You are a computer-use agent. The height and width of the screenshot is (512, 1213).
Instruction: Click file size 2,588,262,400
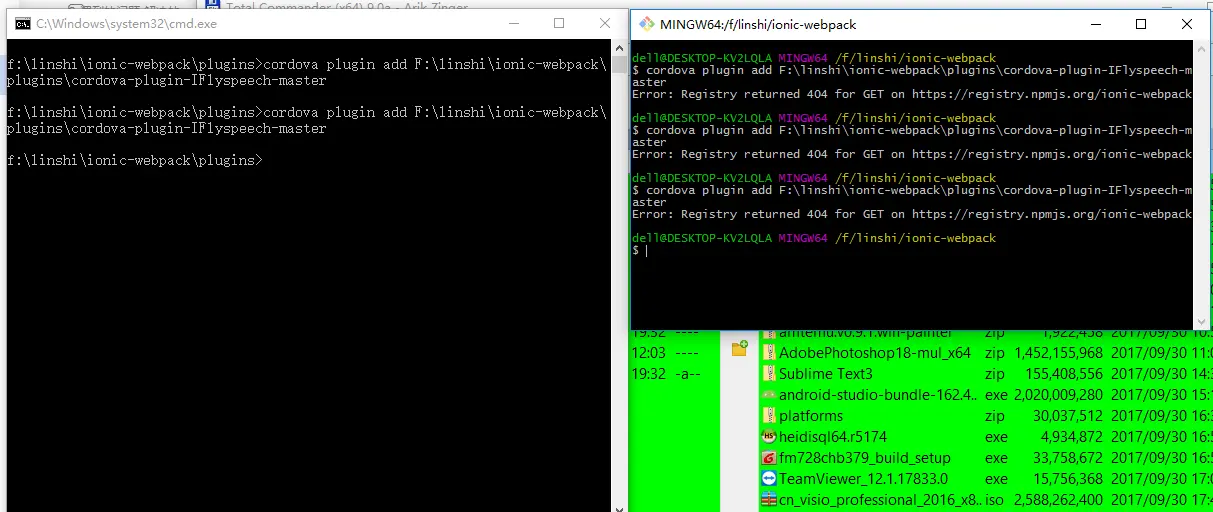click(1058, 500)
